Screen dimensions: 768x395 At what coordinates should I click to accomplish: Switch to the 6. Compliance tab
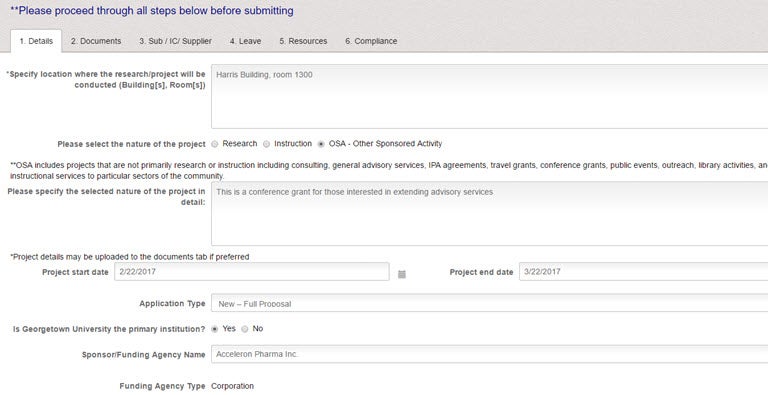coord(371,41)
